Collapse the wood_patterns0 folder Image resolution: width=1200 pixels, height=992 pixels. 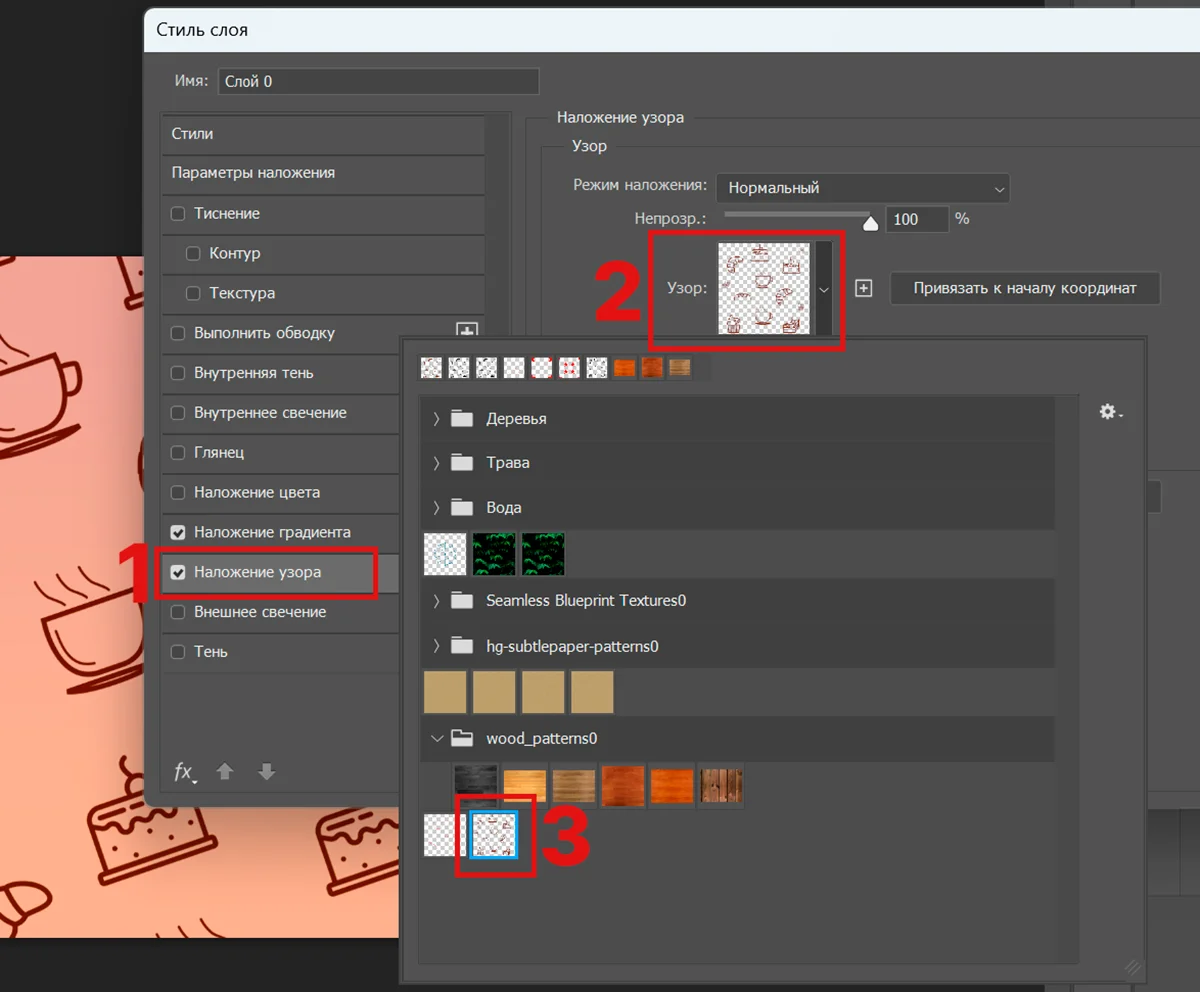click(436, 739)
